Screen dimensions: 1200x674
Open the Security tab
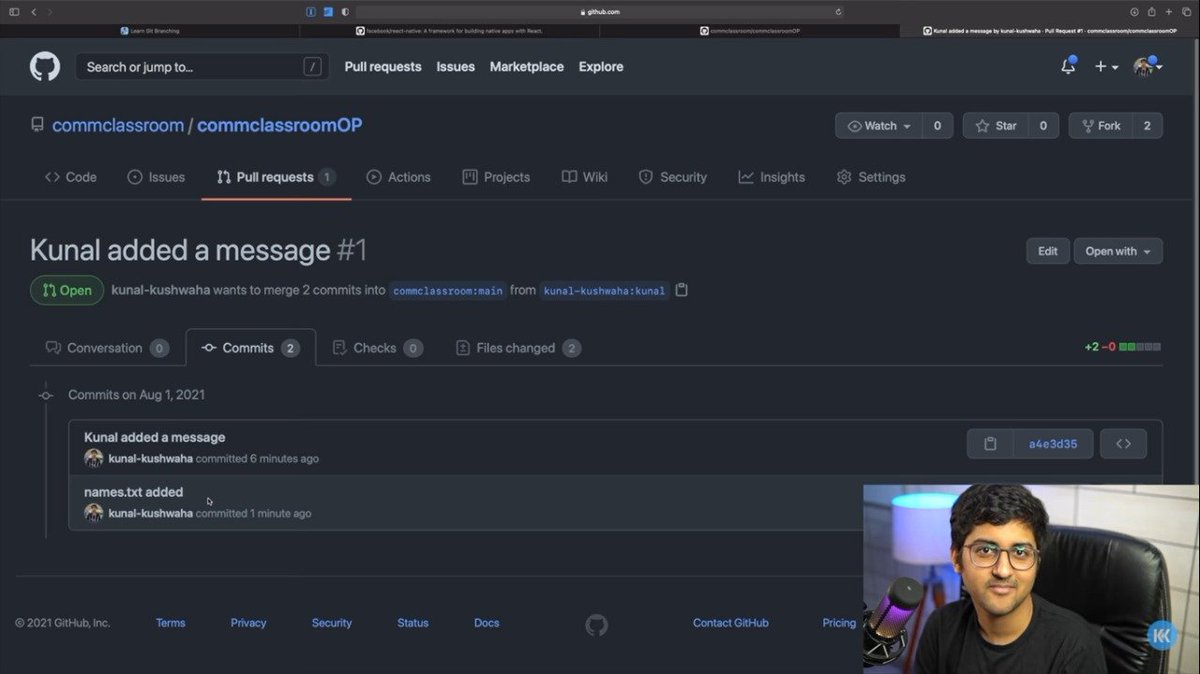click(673, 177)
